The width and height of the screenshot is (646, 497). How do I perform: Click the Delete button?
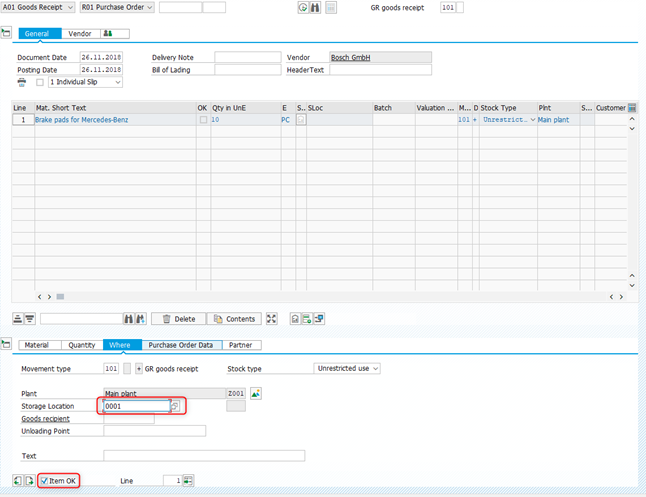click(178, 319)
